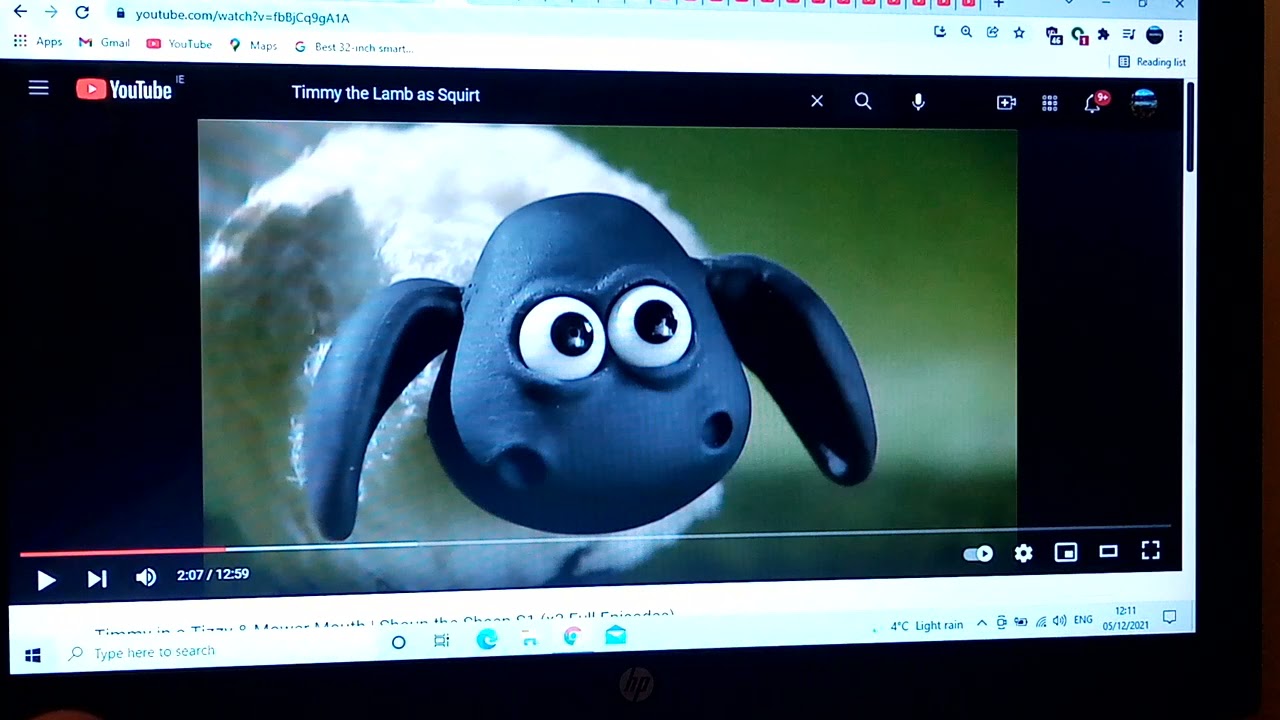Viewport: 1280px width, 720px height.
Task: Open the Action Center notifications
Action: [x=1169, y=616]
